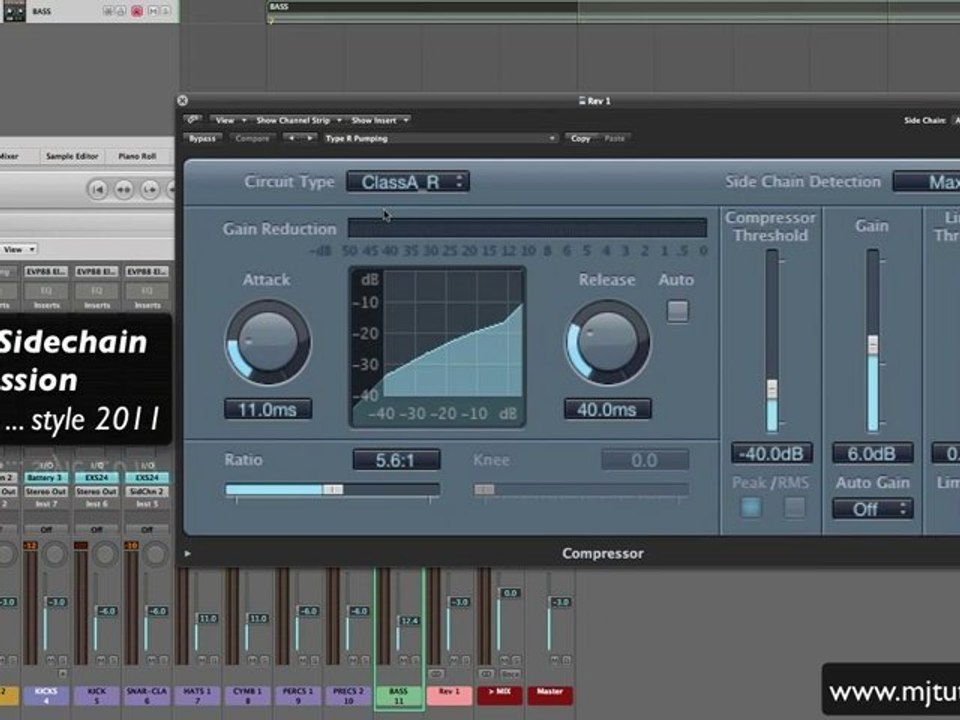The width and height of the screenshot is (960, 720).
Task: Click the pan knob on KICKS channel
Action: tap(54, 554)
